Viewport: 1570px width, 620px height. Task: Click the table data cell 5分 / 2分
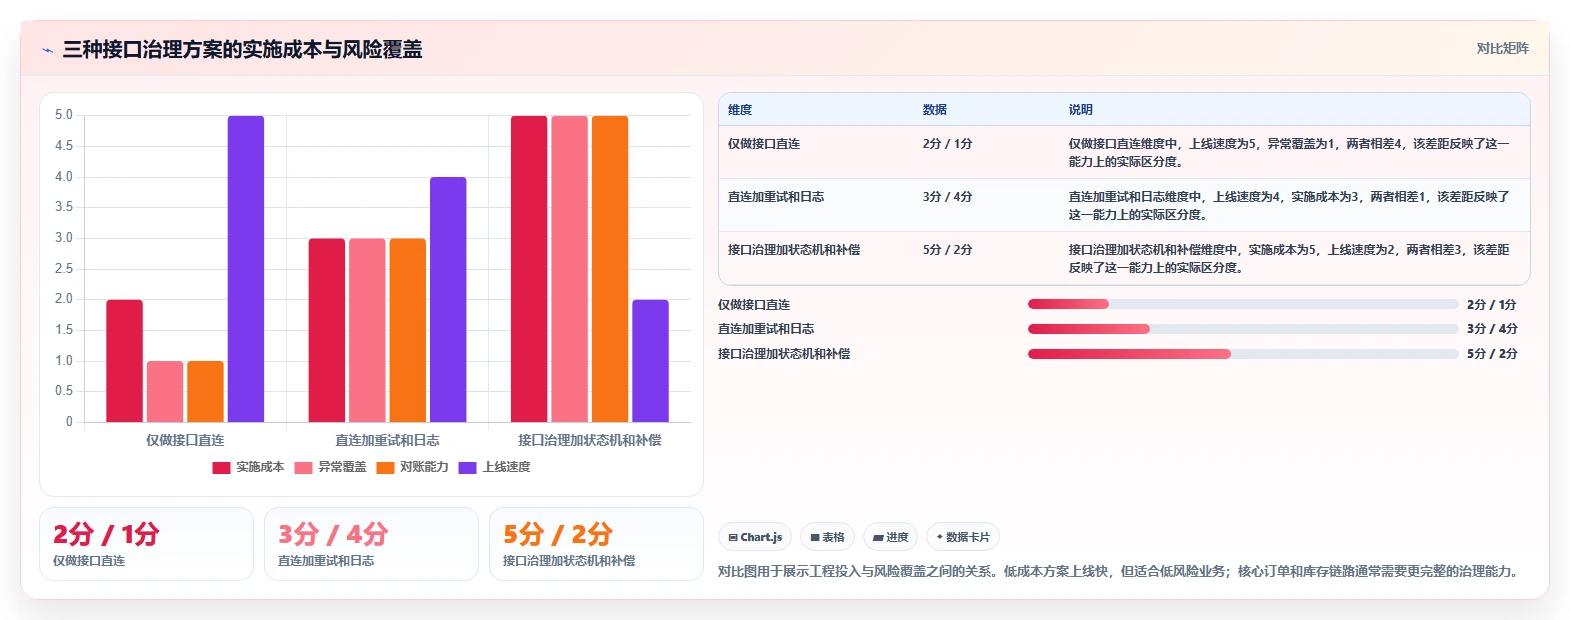947,250
